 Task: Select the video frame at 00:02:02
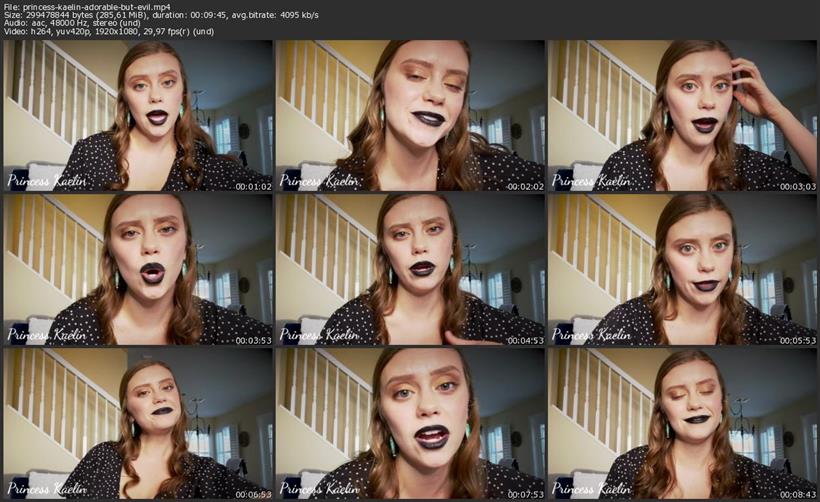click(410, 115)
